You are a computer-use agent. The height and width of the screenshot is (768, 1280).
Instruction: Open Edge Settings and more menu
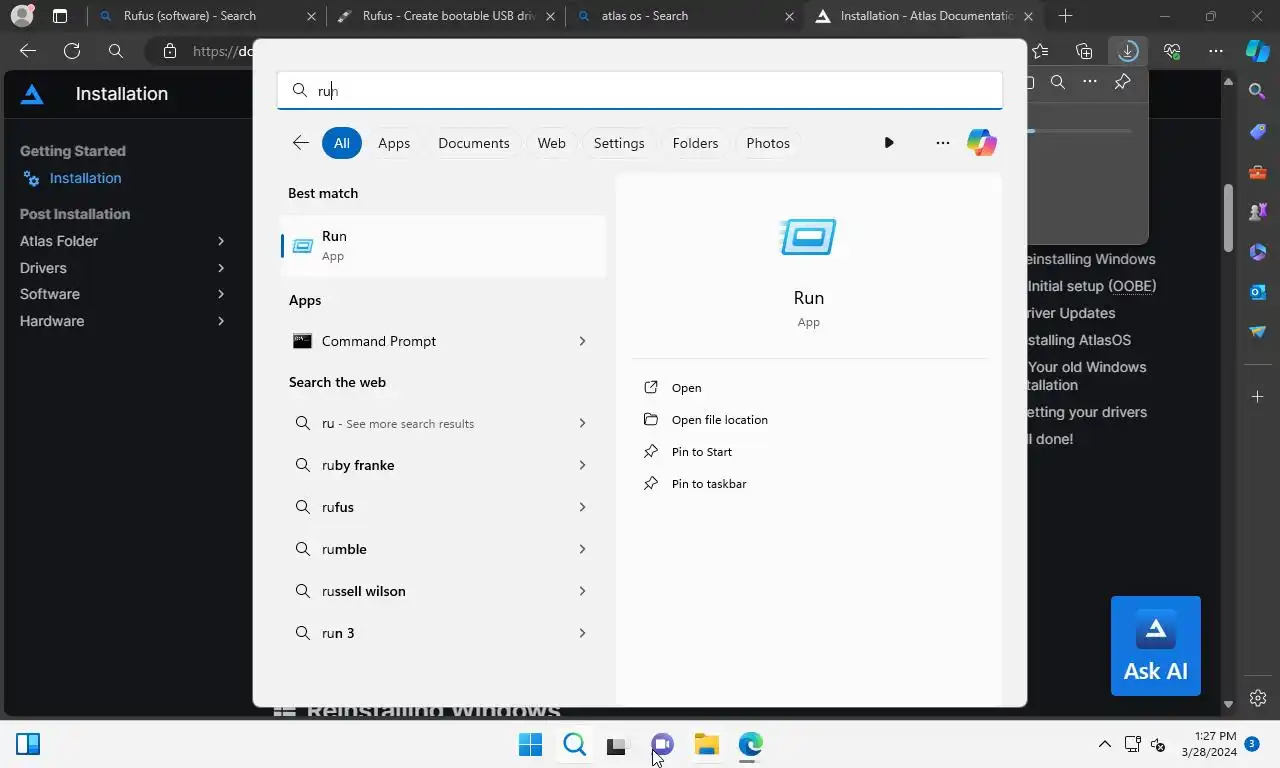1216,51
